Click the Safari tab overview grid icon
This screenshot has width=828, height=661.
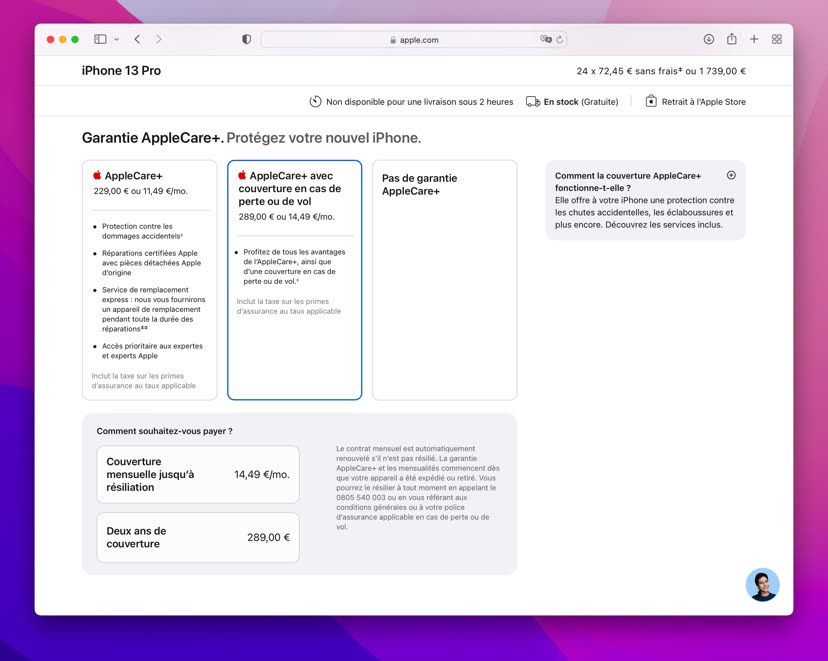[x=777, y=39]
